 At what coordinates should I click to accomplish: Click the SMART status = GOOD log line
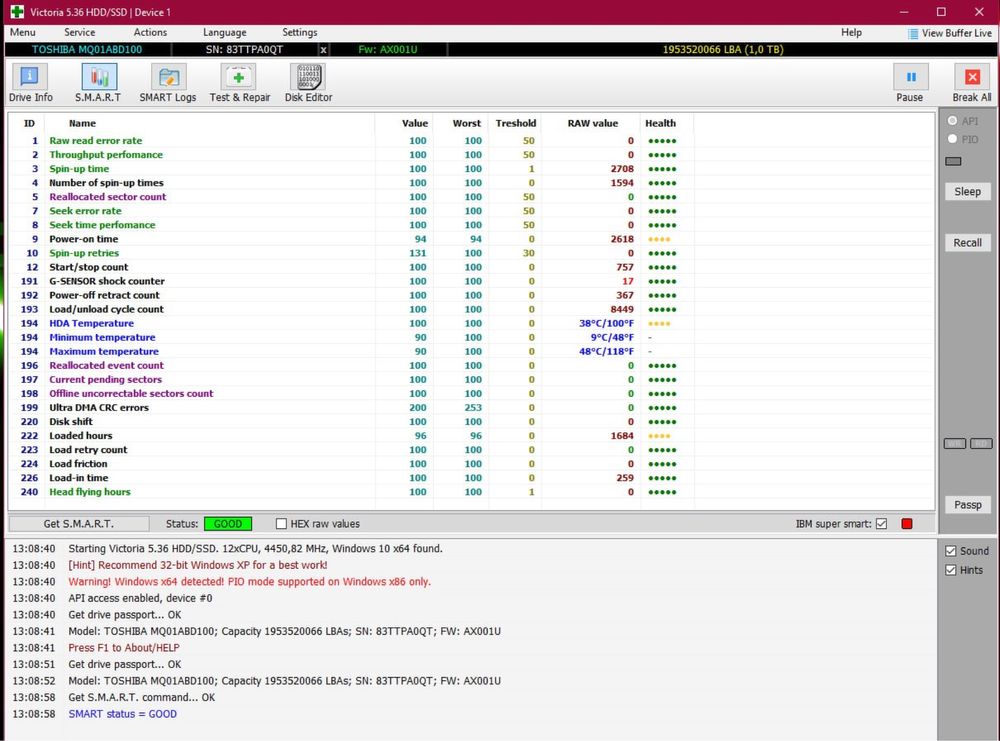[122, 714]
